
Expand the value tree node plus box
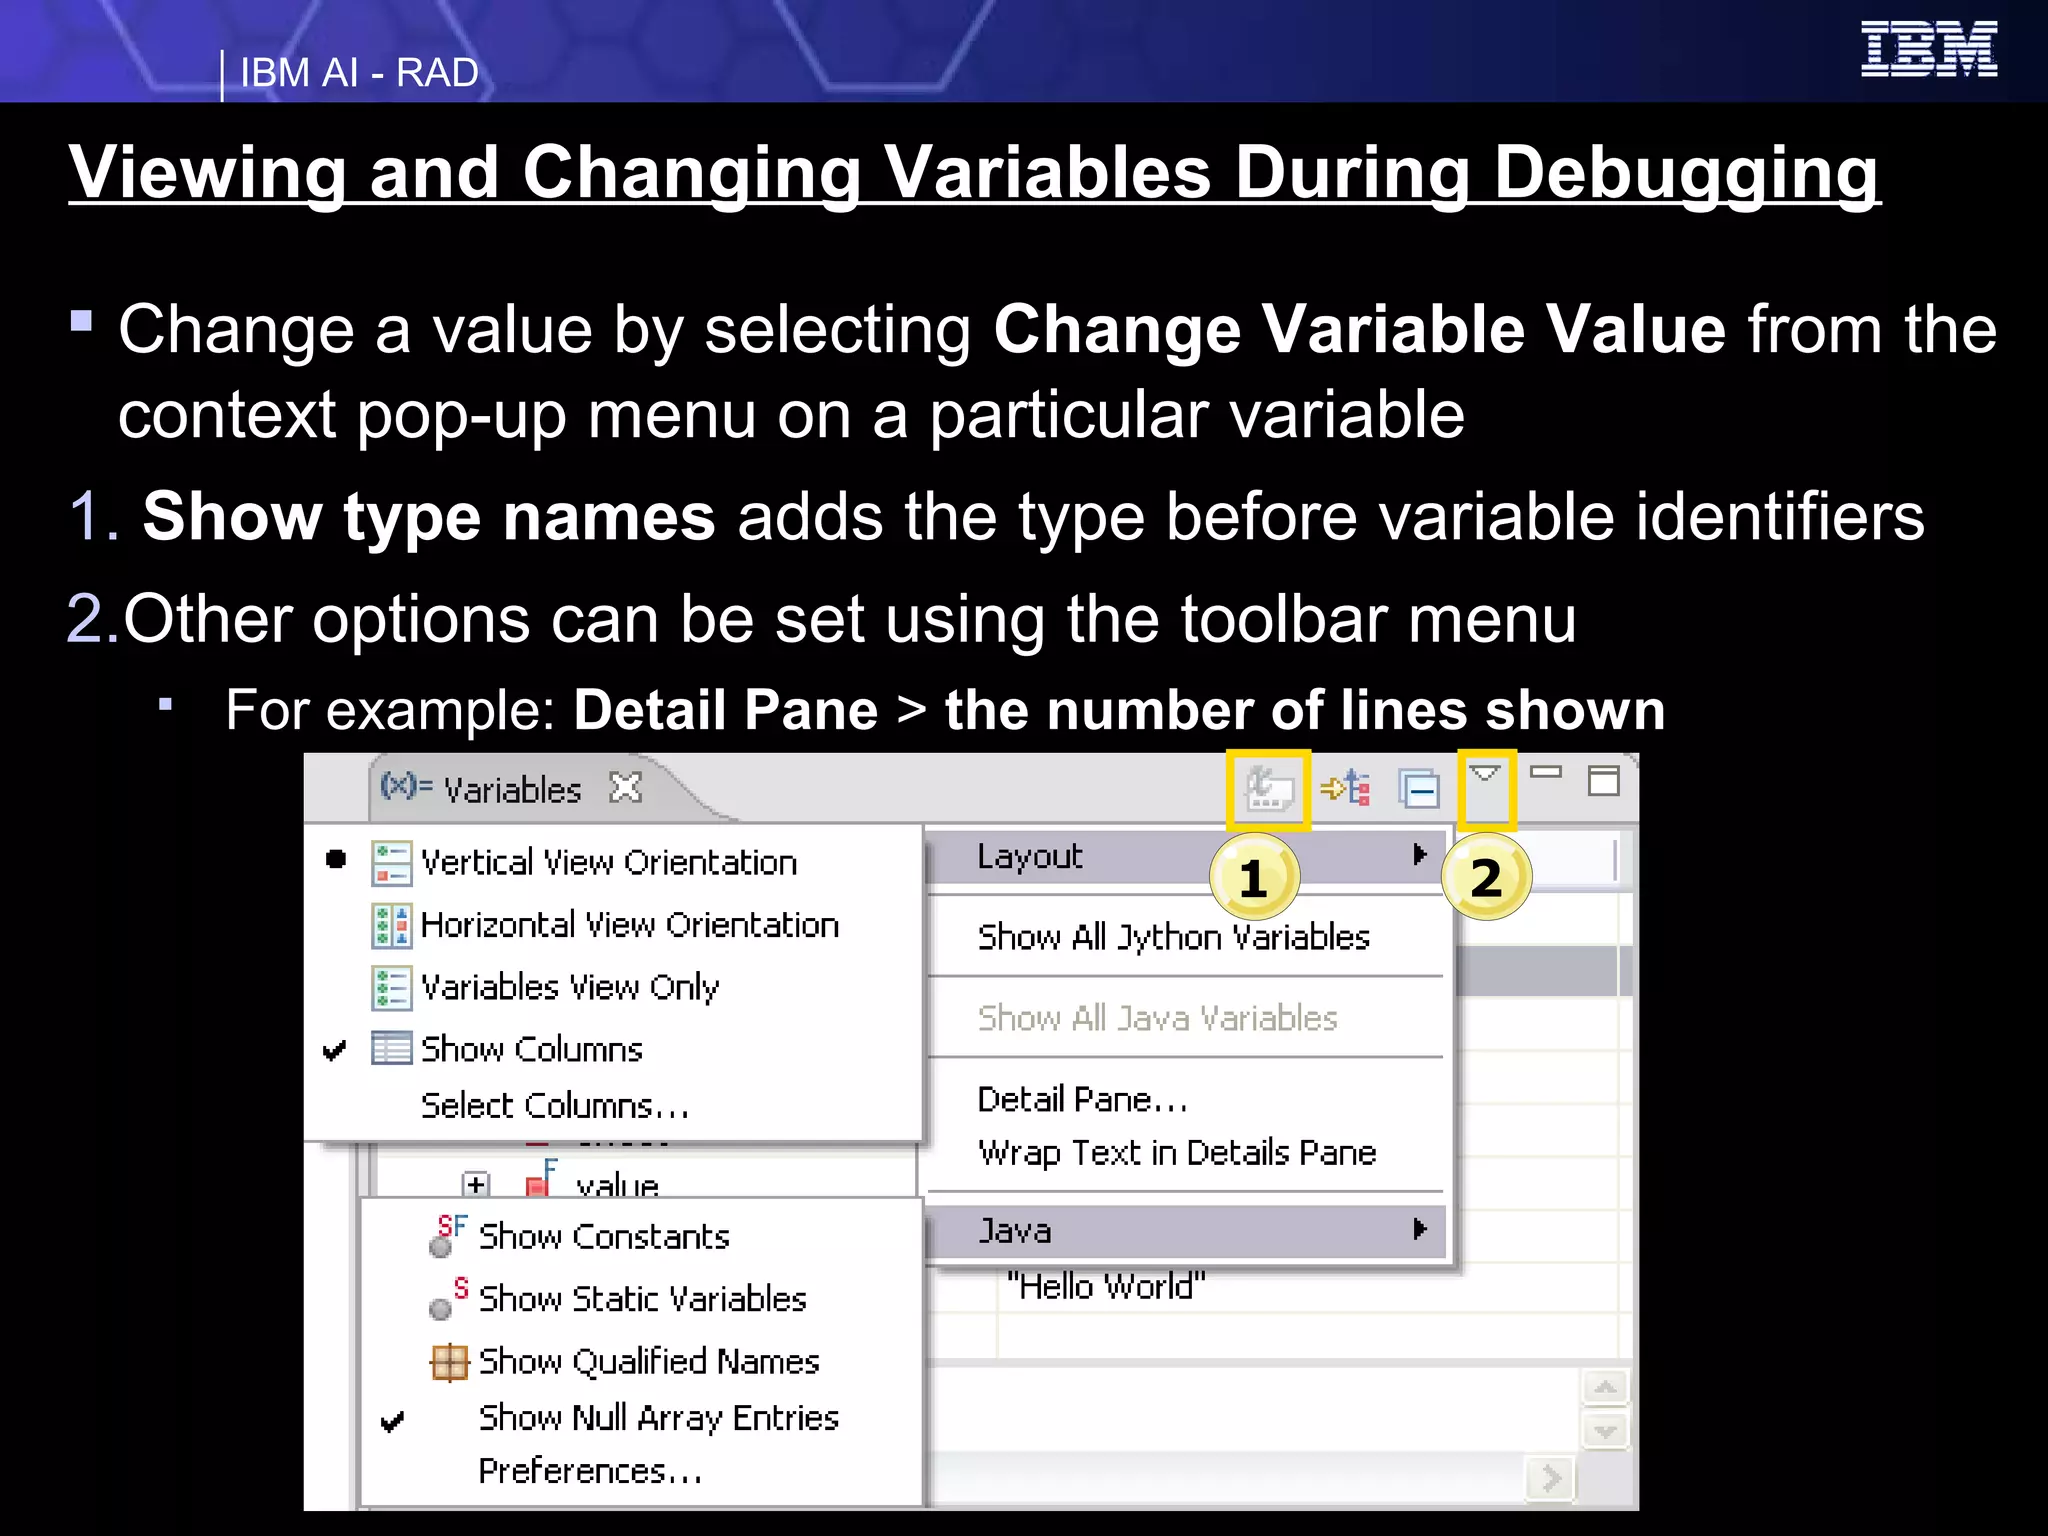pos(476,1185)
